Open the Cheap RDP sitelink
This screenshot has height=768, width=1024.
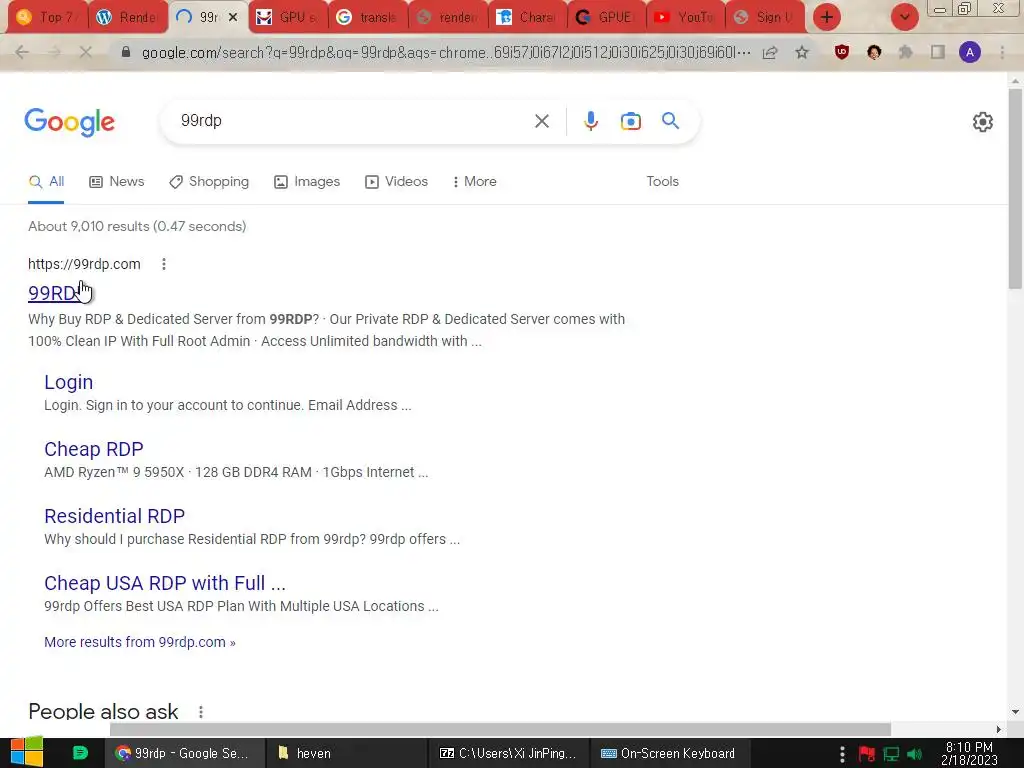pyautogui.click(x=93, y=449)
